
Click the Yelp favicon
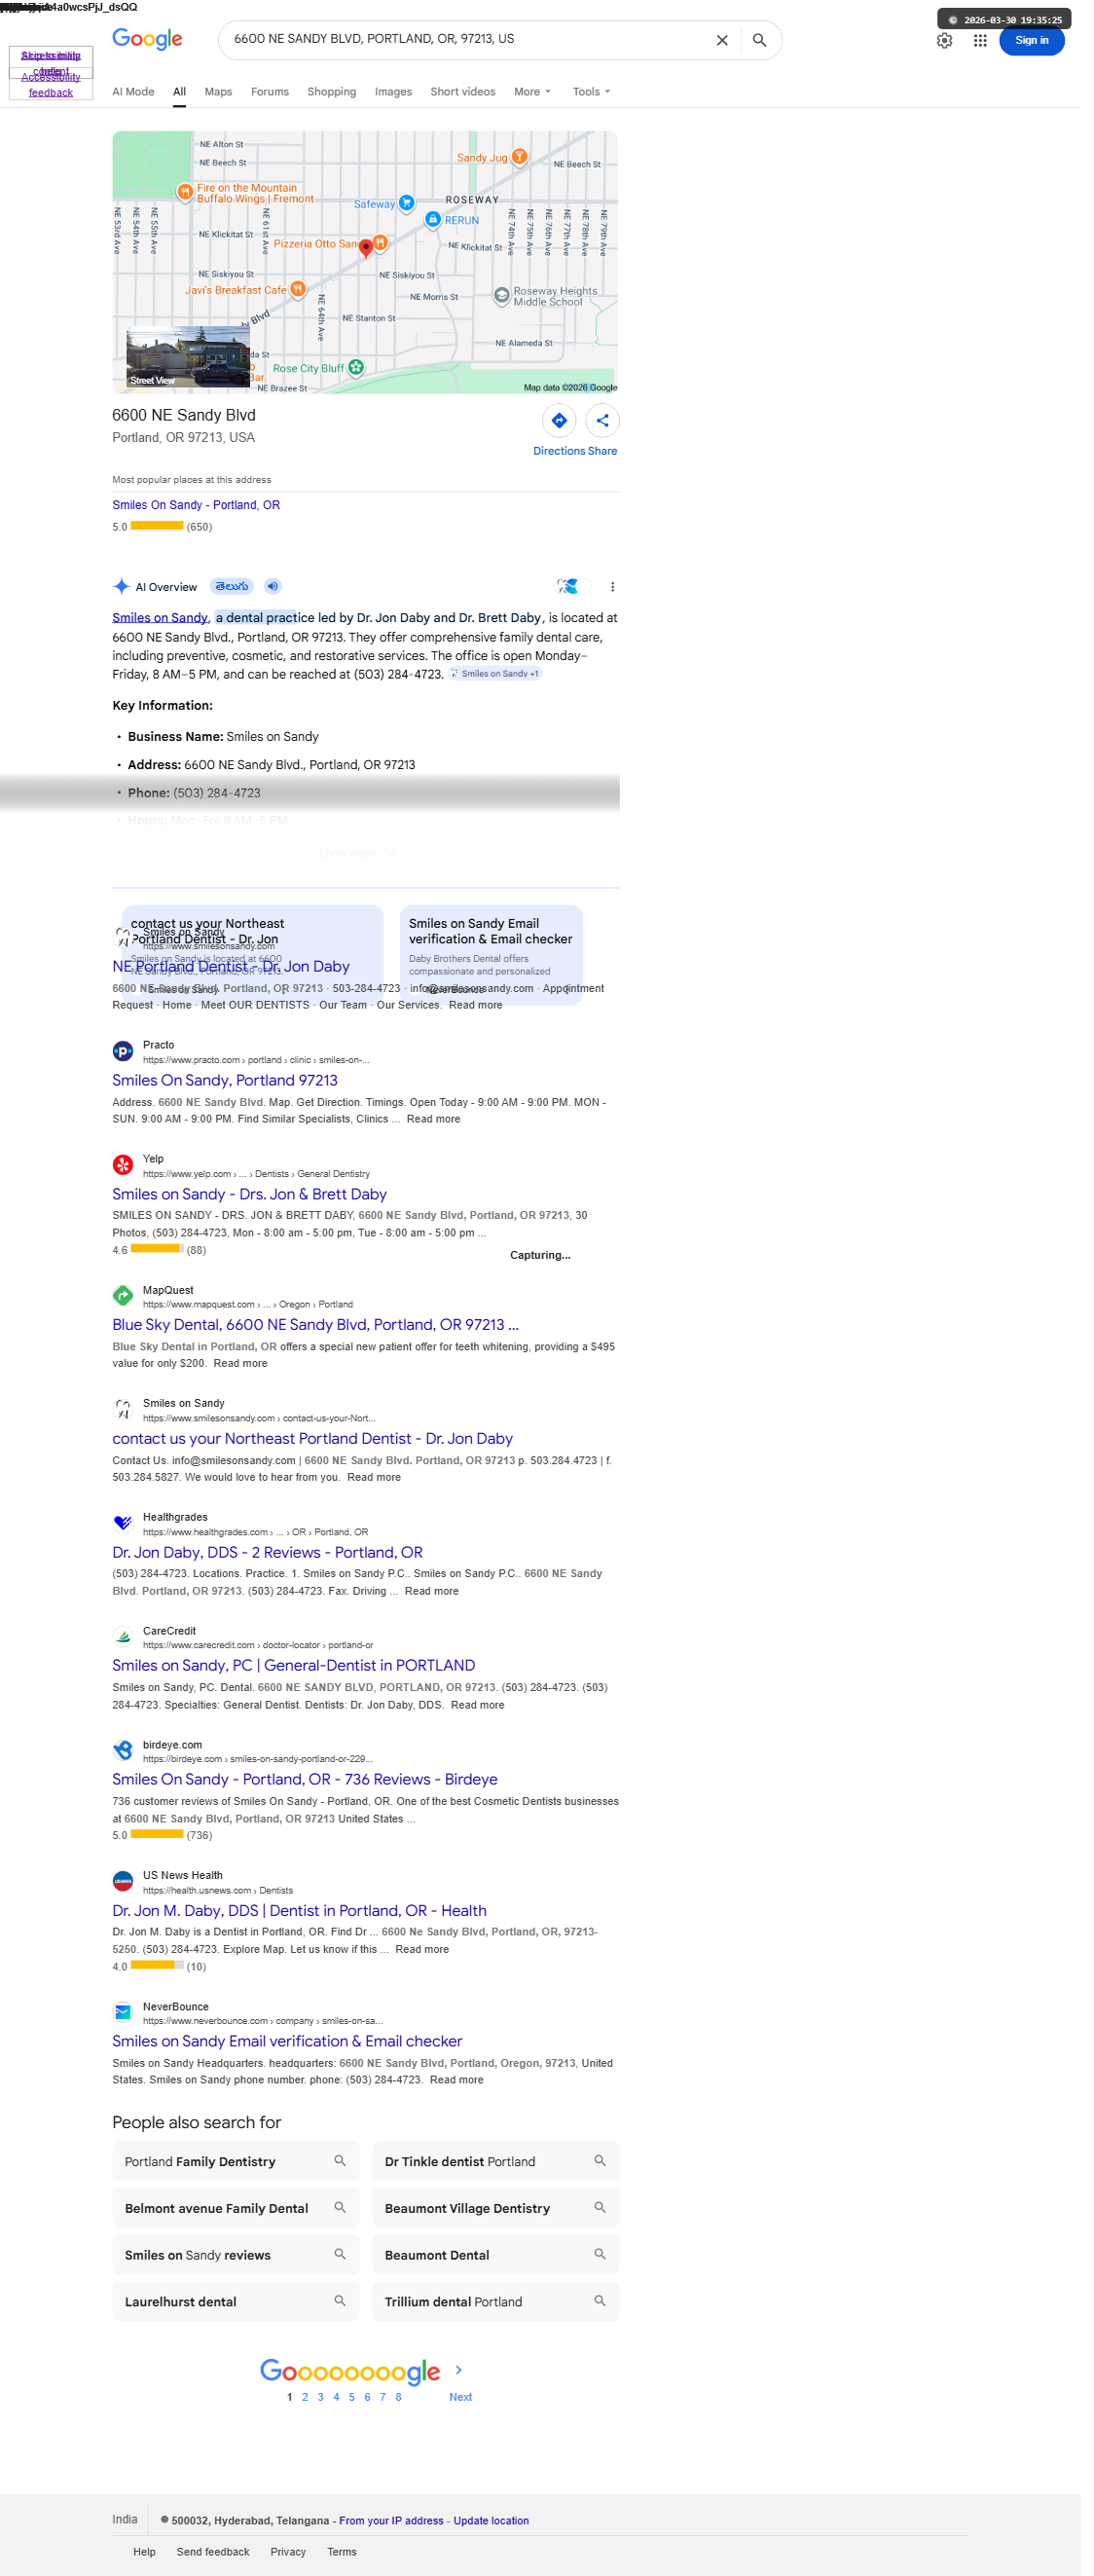point(123,1165)
